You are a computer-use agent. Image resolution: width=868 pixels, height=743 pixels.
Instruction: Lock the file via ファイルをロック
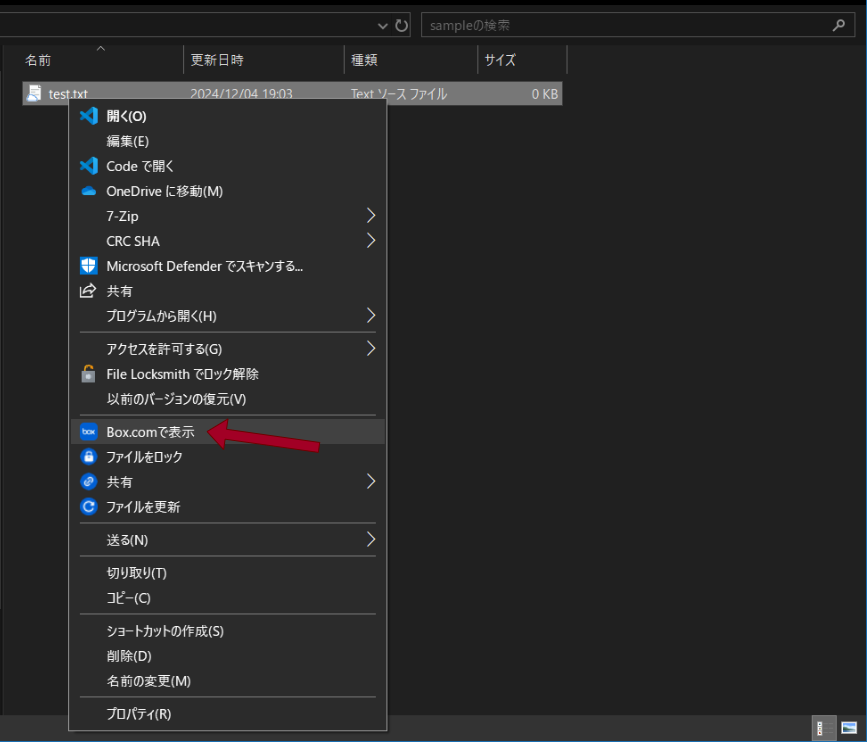point(145,456)
